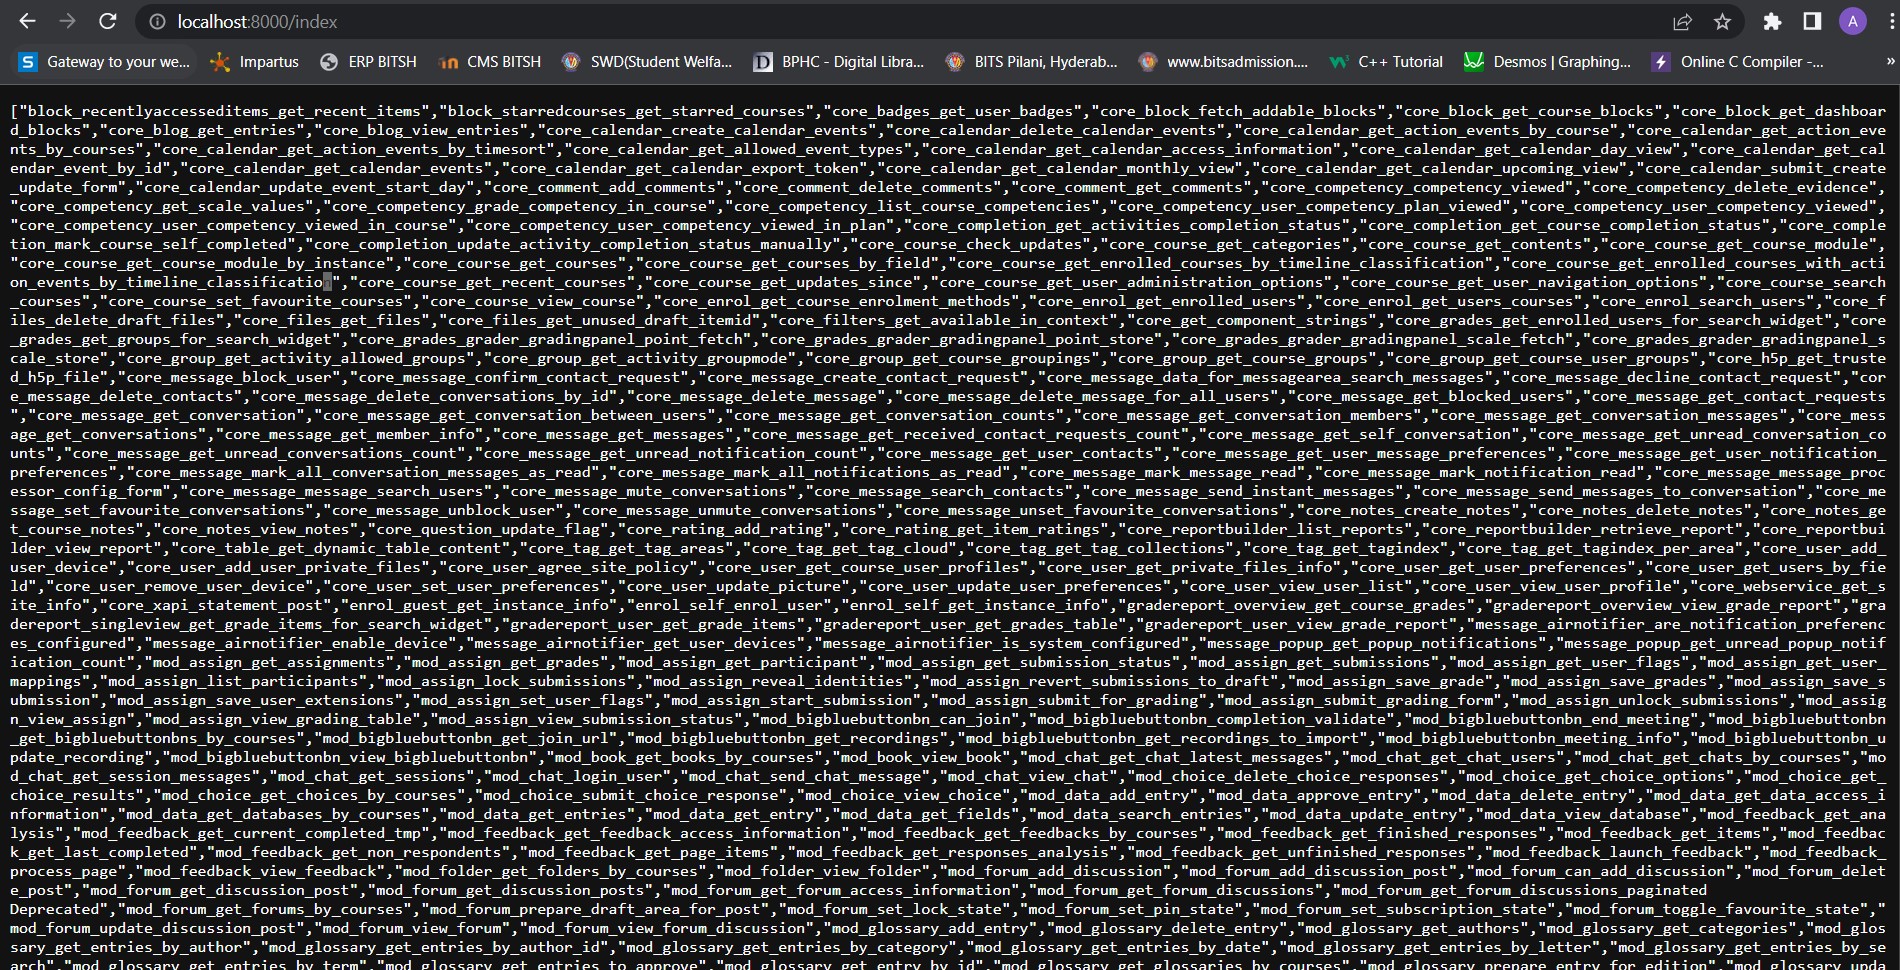Open the share this page icon

click(x=1683, y=21)
